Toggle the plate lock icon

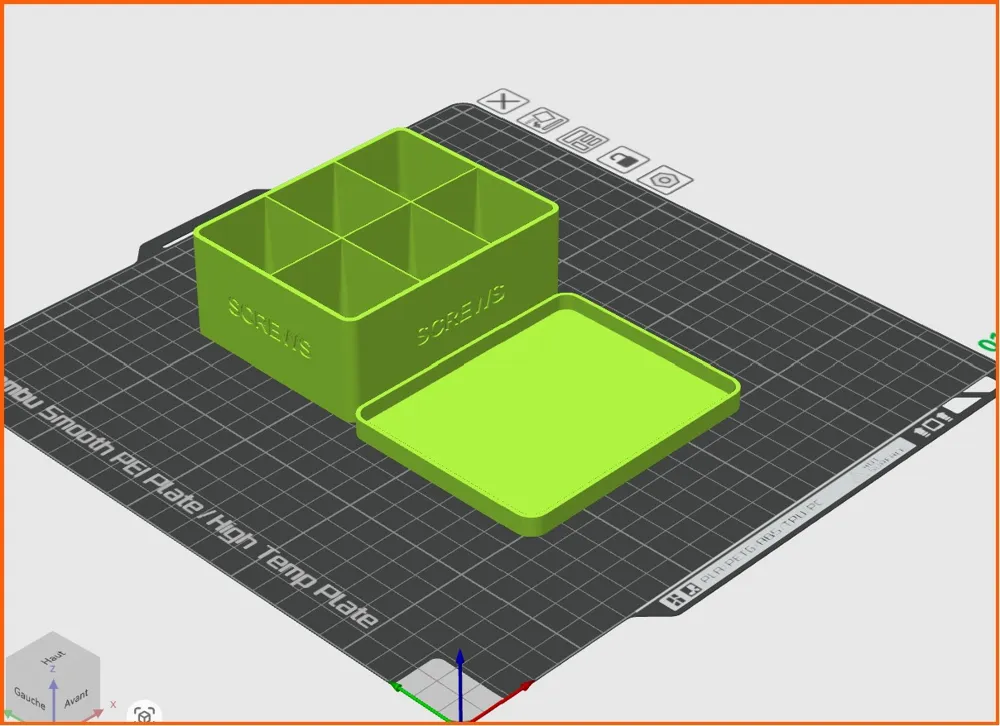coord(624,159)
